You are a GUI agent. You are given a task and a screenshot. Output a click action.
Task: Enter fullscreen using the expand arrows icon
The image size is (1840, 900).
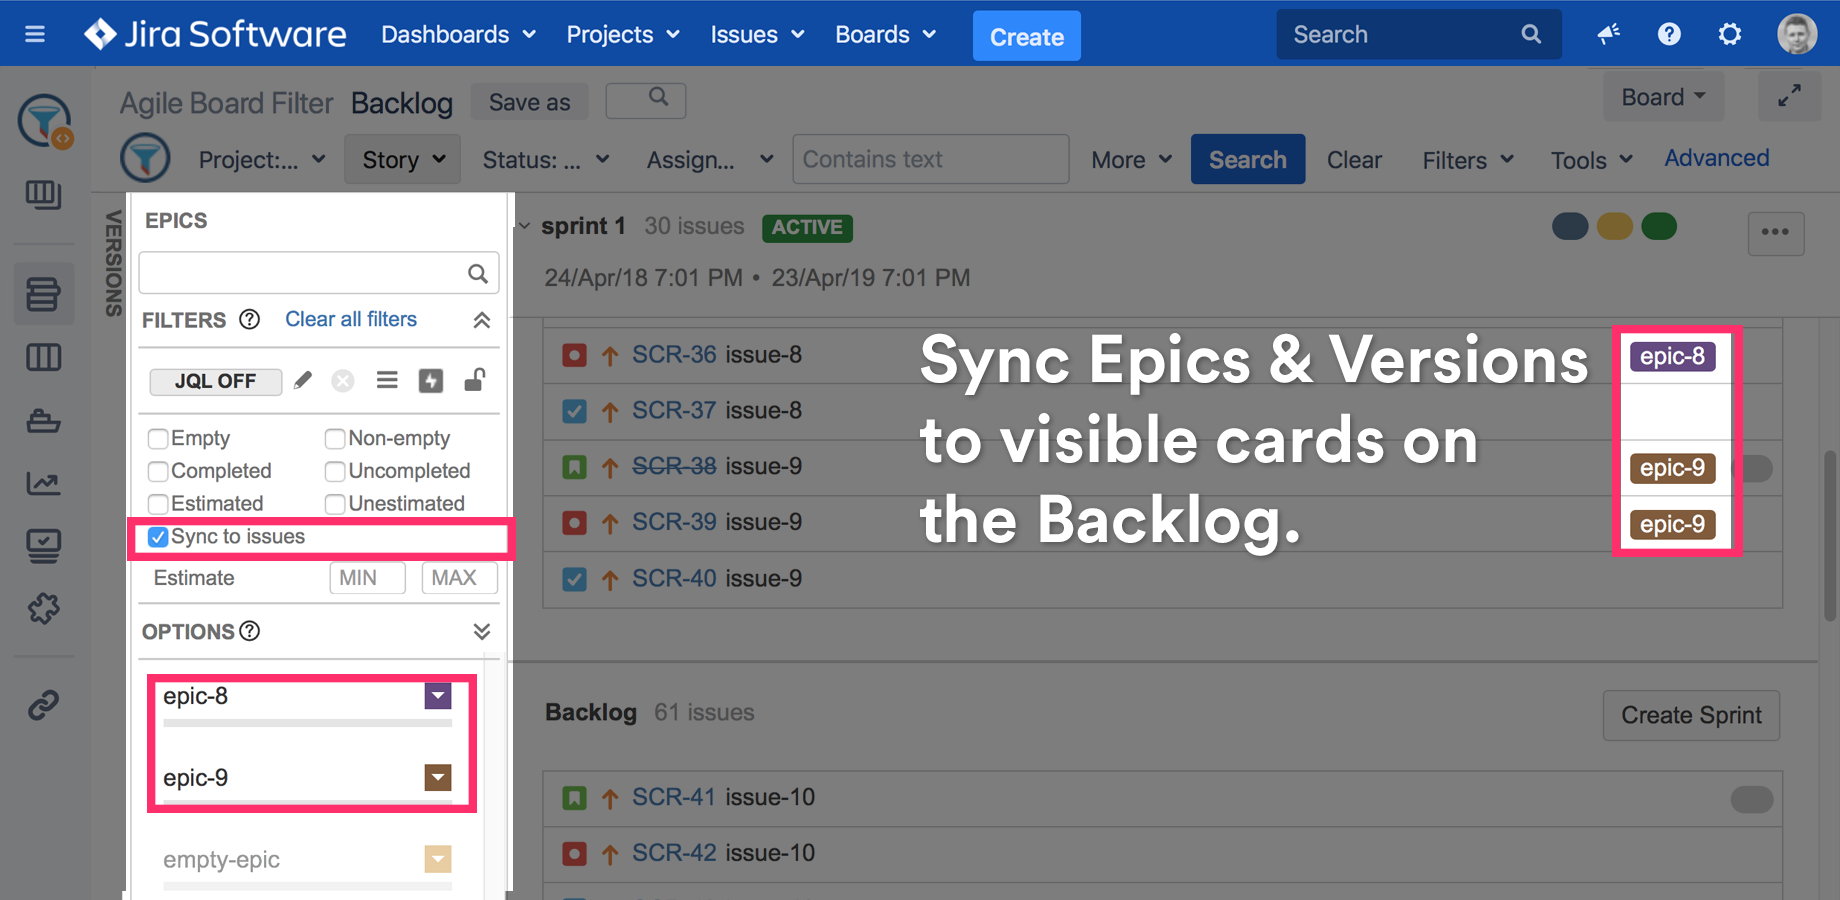(1789, 96)
